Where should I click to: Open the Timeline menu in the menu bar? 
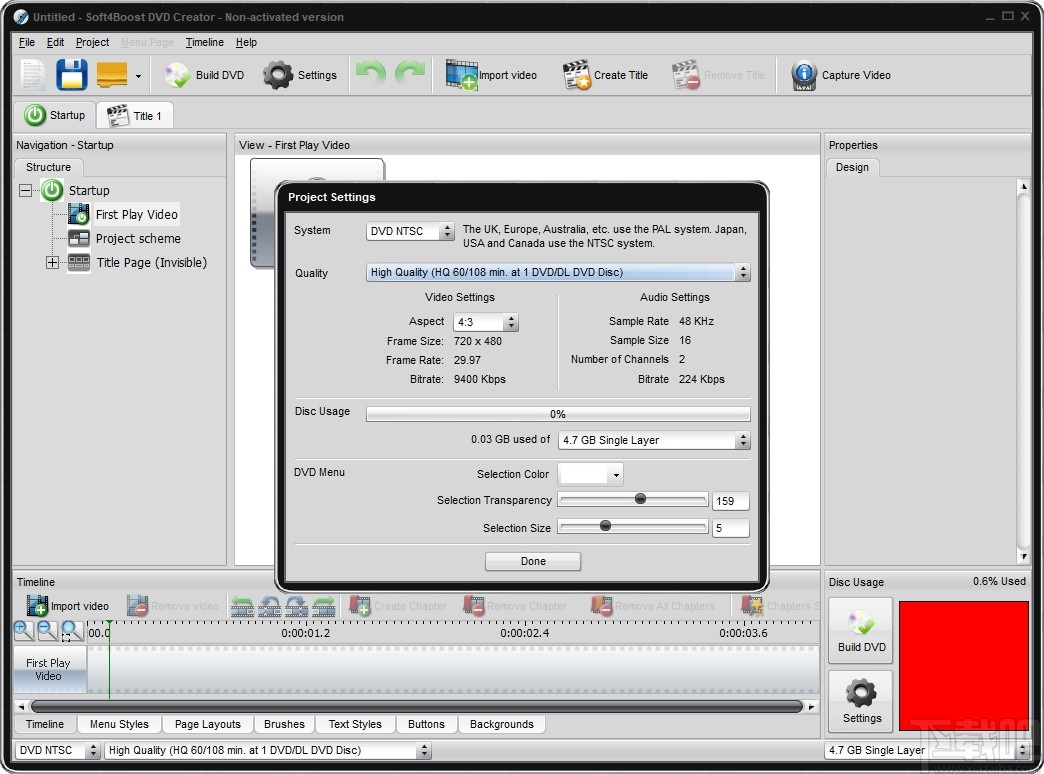pyautogui.click(x=205, y=42)
